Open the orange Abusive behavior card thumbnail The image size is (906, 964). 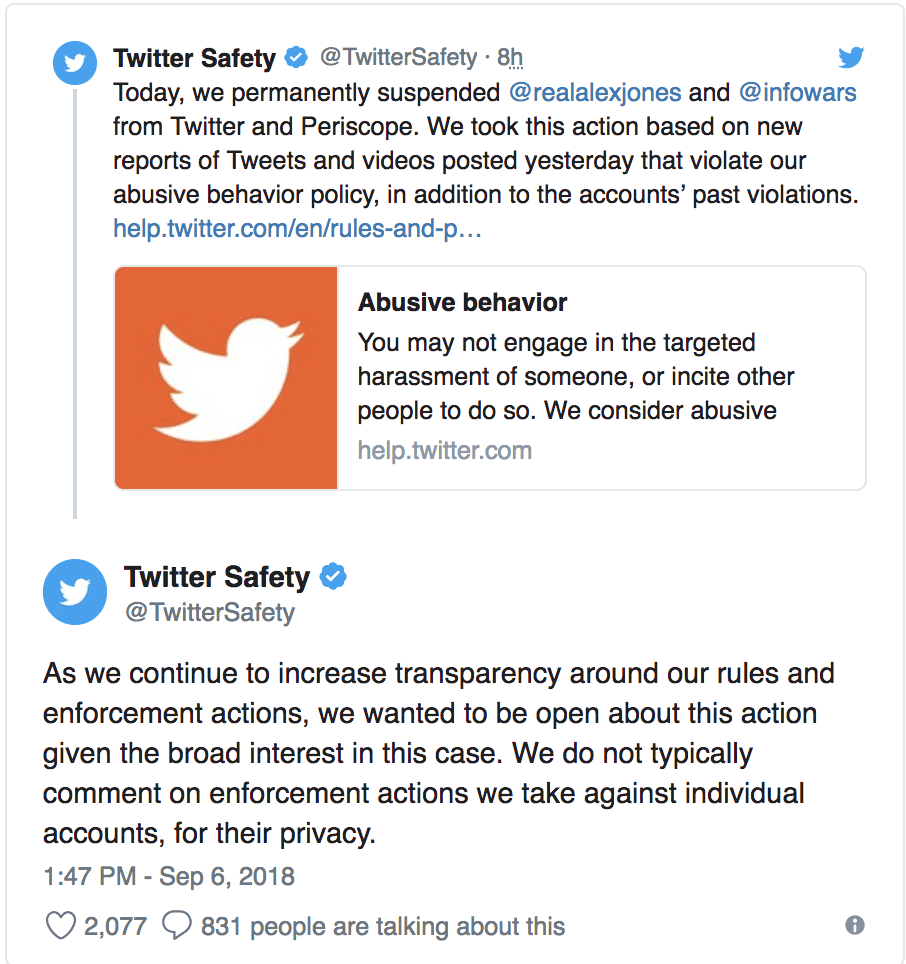coord(226,378)
